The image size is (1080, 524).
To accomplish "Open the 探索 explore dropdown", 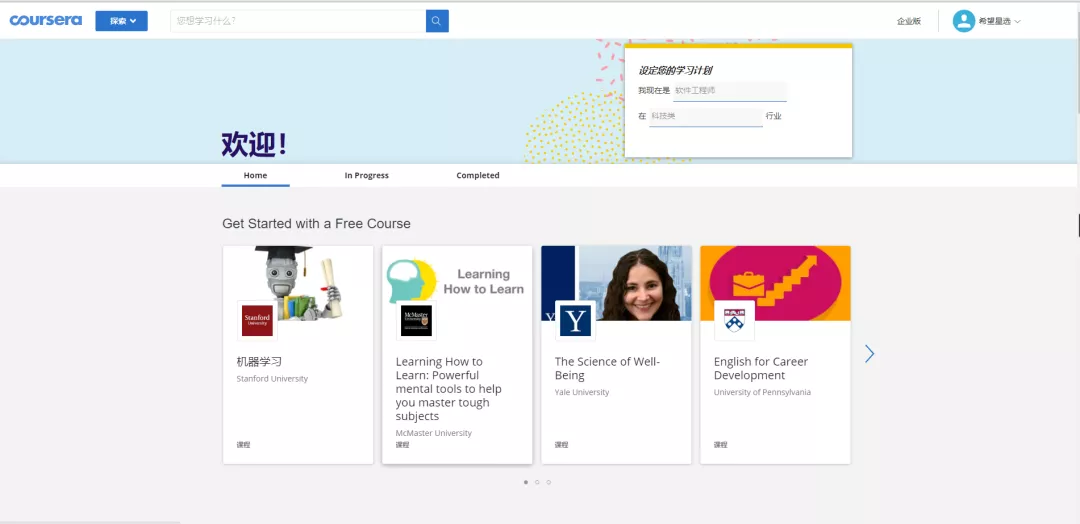I will [121, 21].
